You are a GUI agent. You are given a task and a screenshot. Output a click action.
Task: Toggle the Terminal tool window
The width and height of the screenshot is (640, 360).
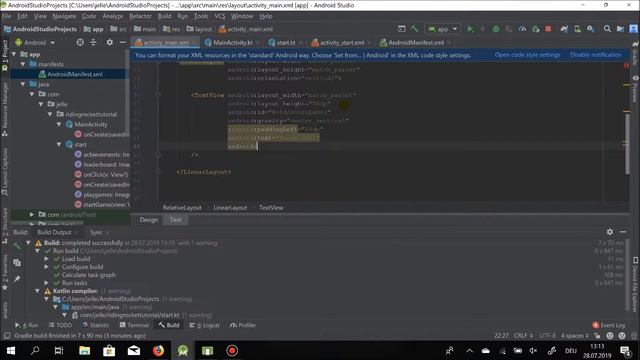pyautogui.click(x=134, y=325)
